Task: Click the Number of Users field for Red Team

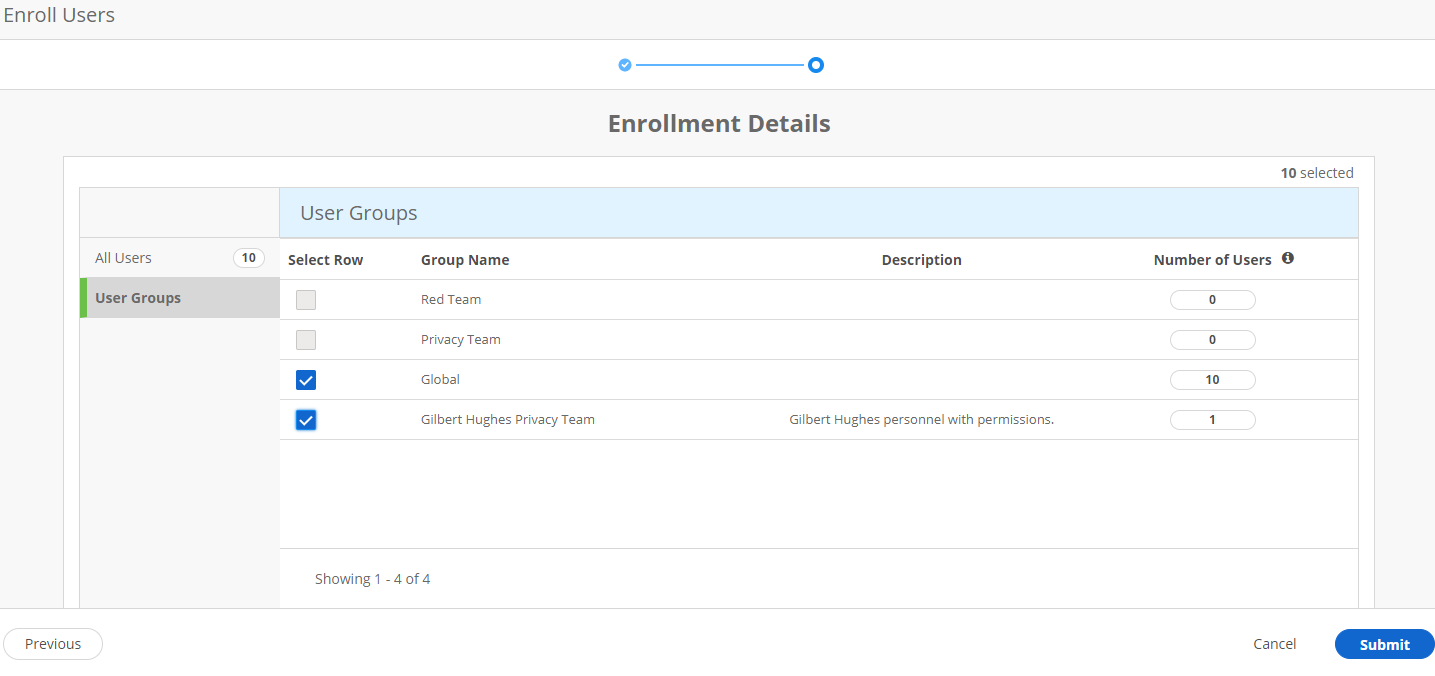Action: (1212, 299)
